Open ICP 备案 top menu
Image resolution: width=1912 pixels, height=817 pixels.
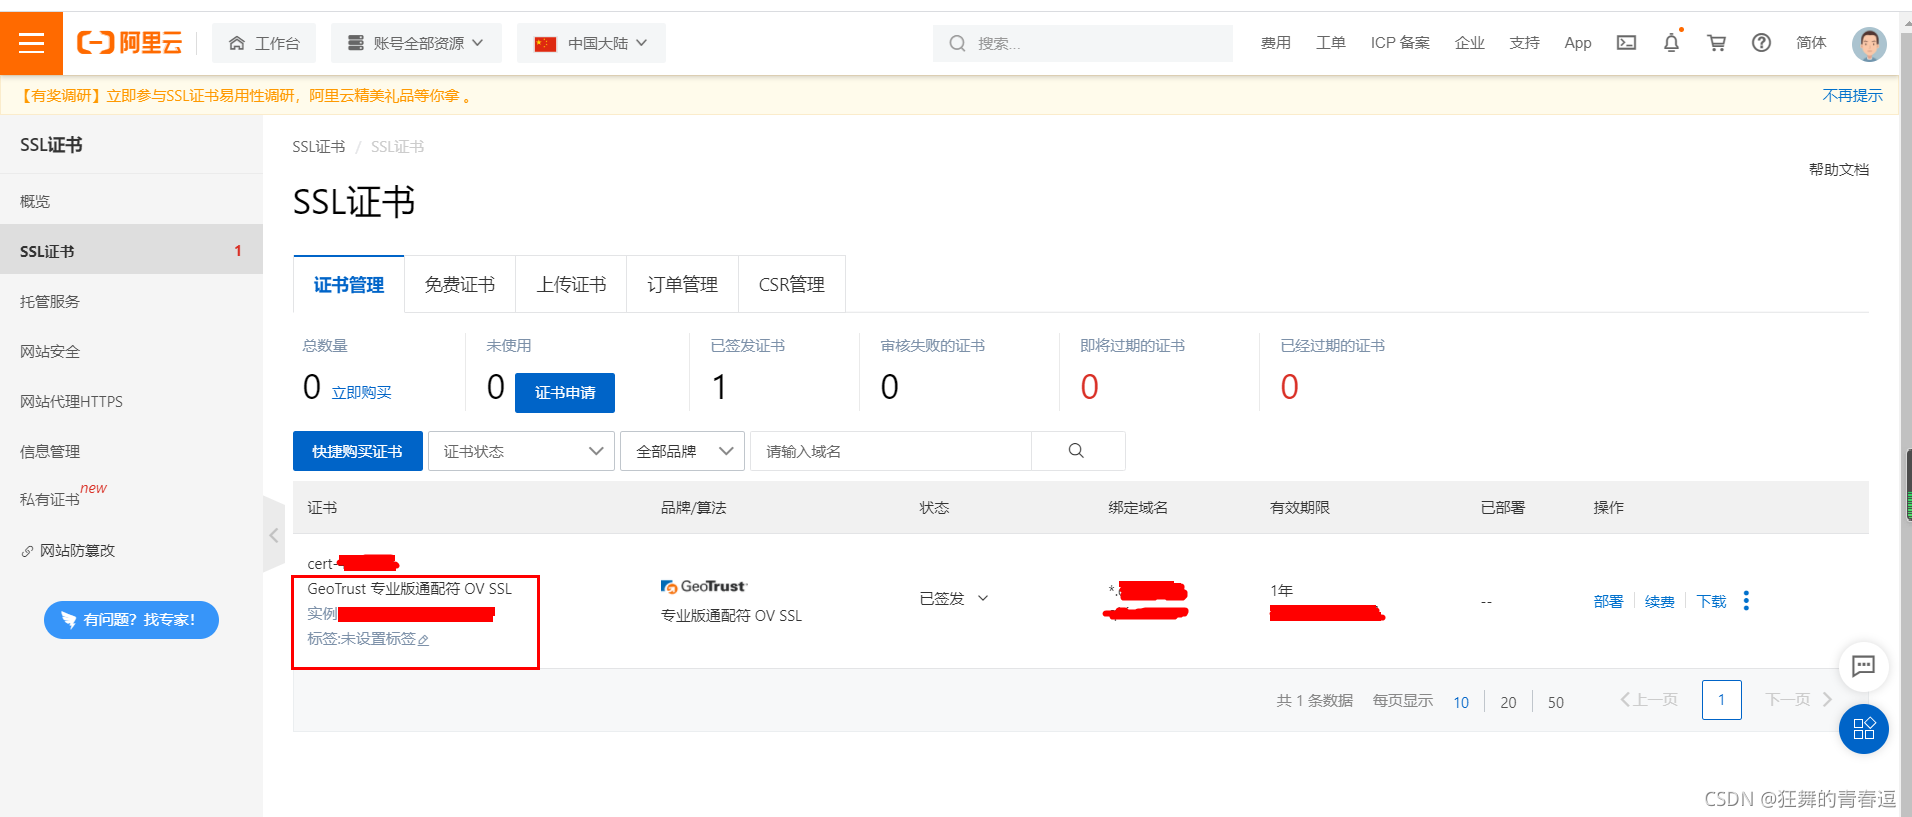point(1400,43)
